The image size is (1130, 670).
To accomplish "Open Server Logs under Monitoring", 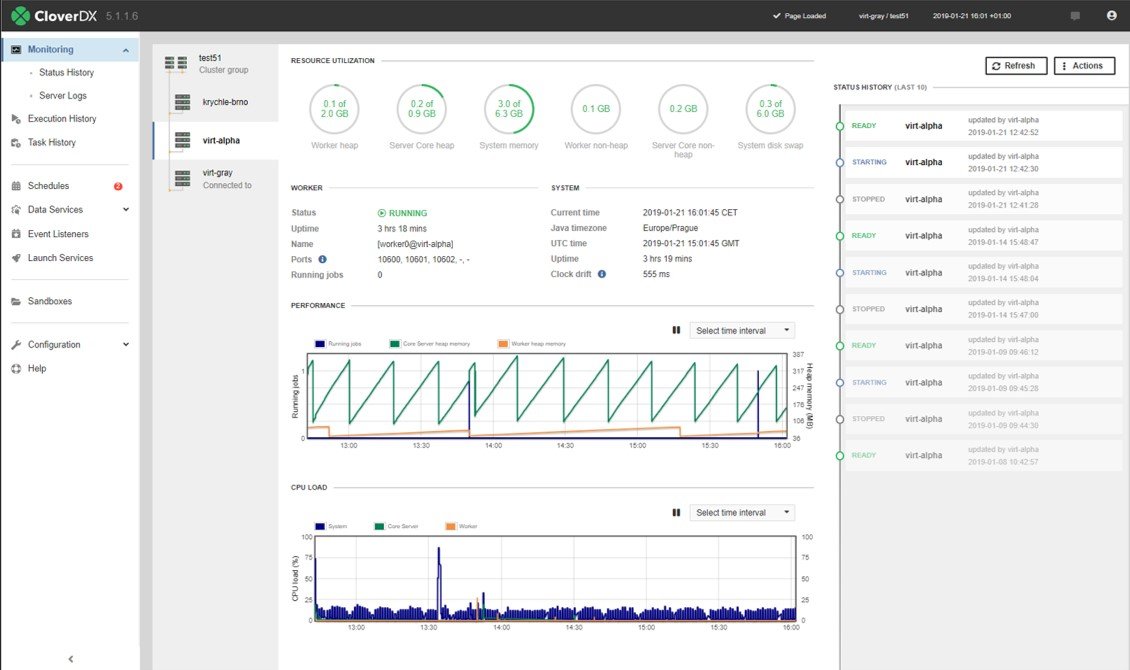I will [63, 95].
